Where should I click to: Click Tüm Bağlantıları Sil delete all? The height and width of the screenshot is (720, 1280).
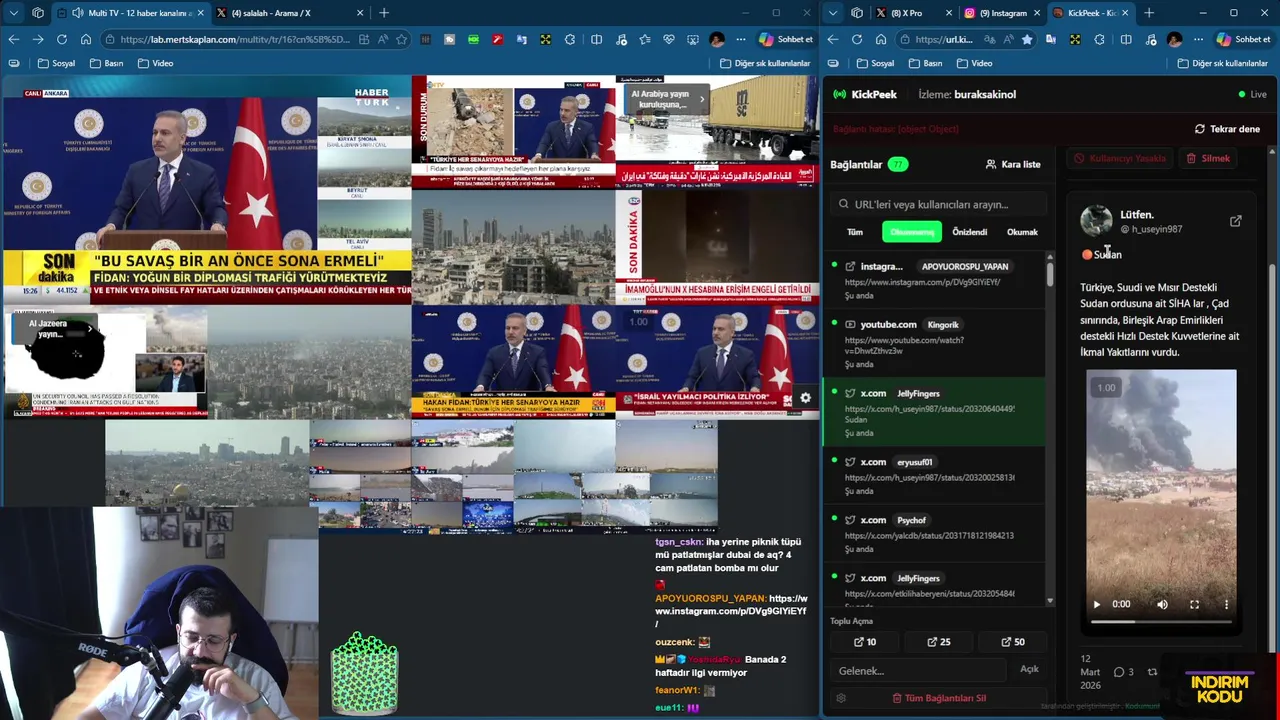pos(939,698)
